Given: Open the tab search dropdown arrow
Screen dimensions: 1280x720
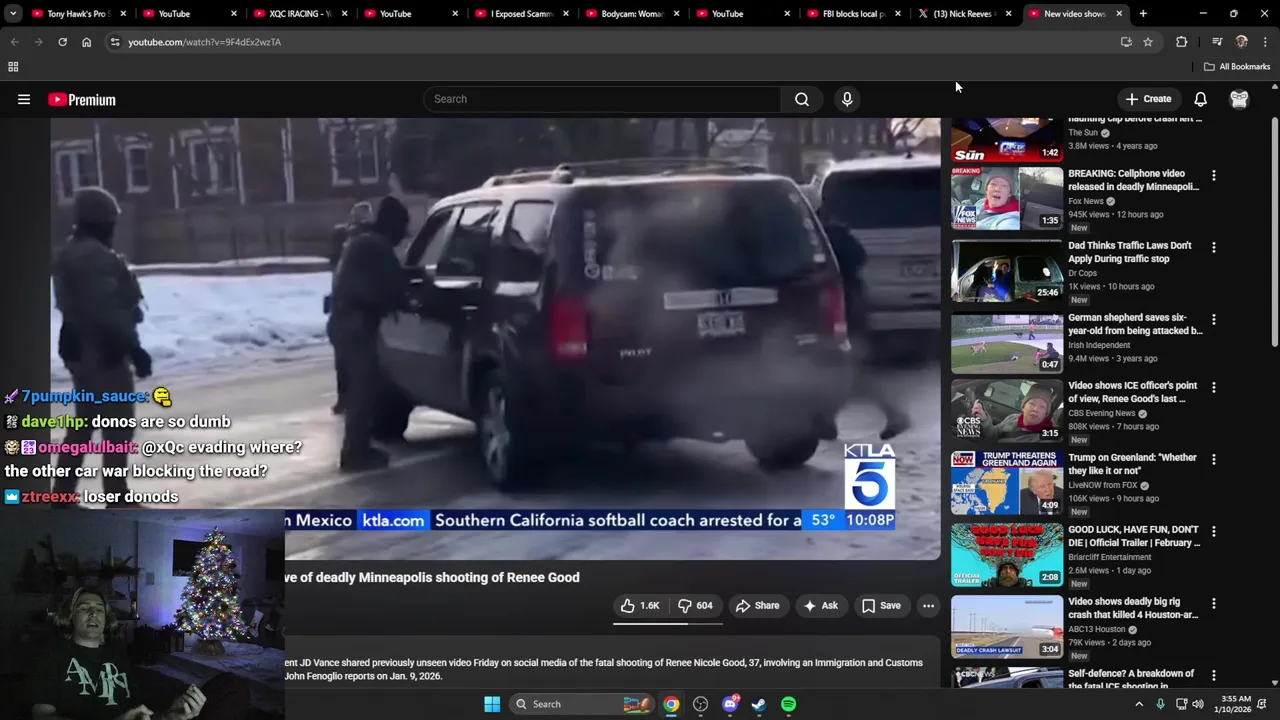Looking at the screenshot, I should pos(11,14).
